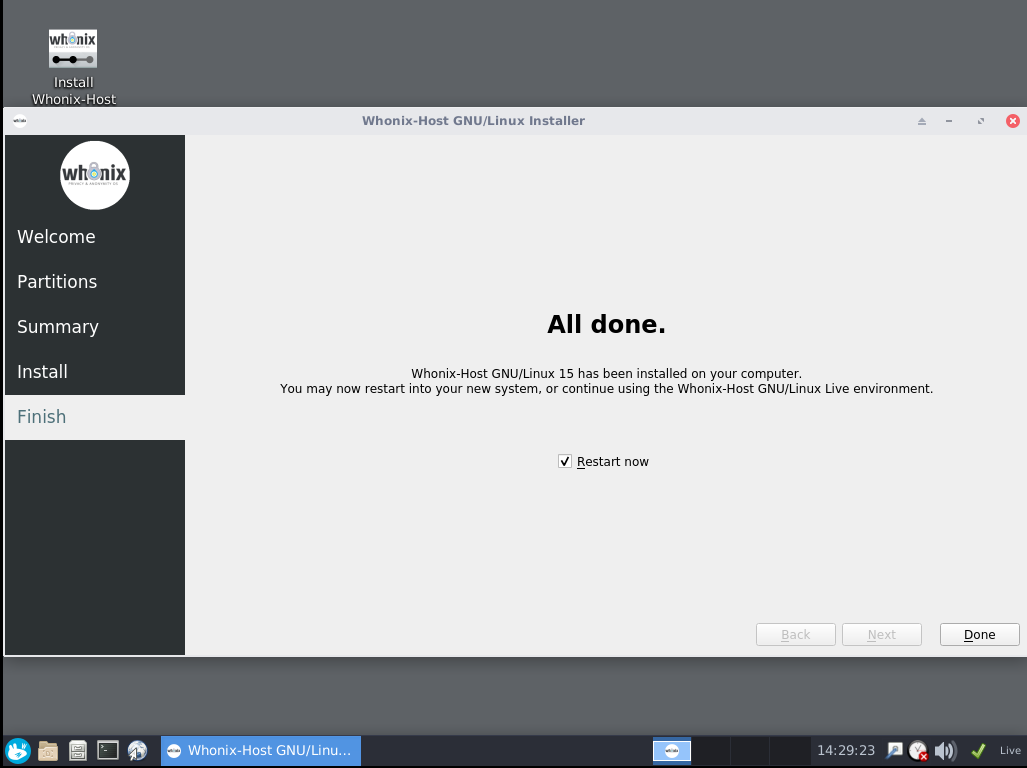
Task: Open the terminal emulator in taskbar
Action: pos(108,750)
